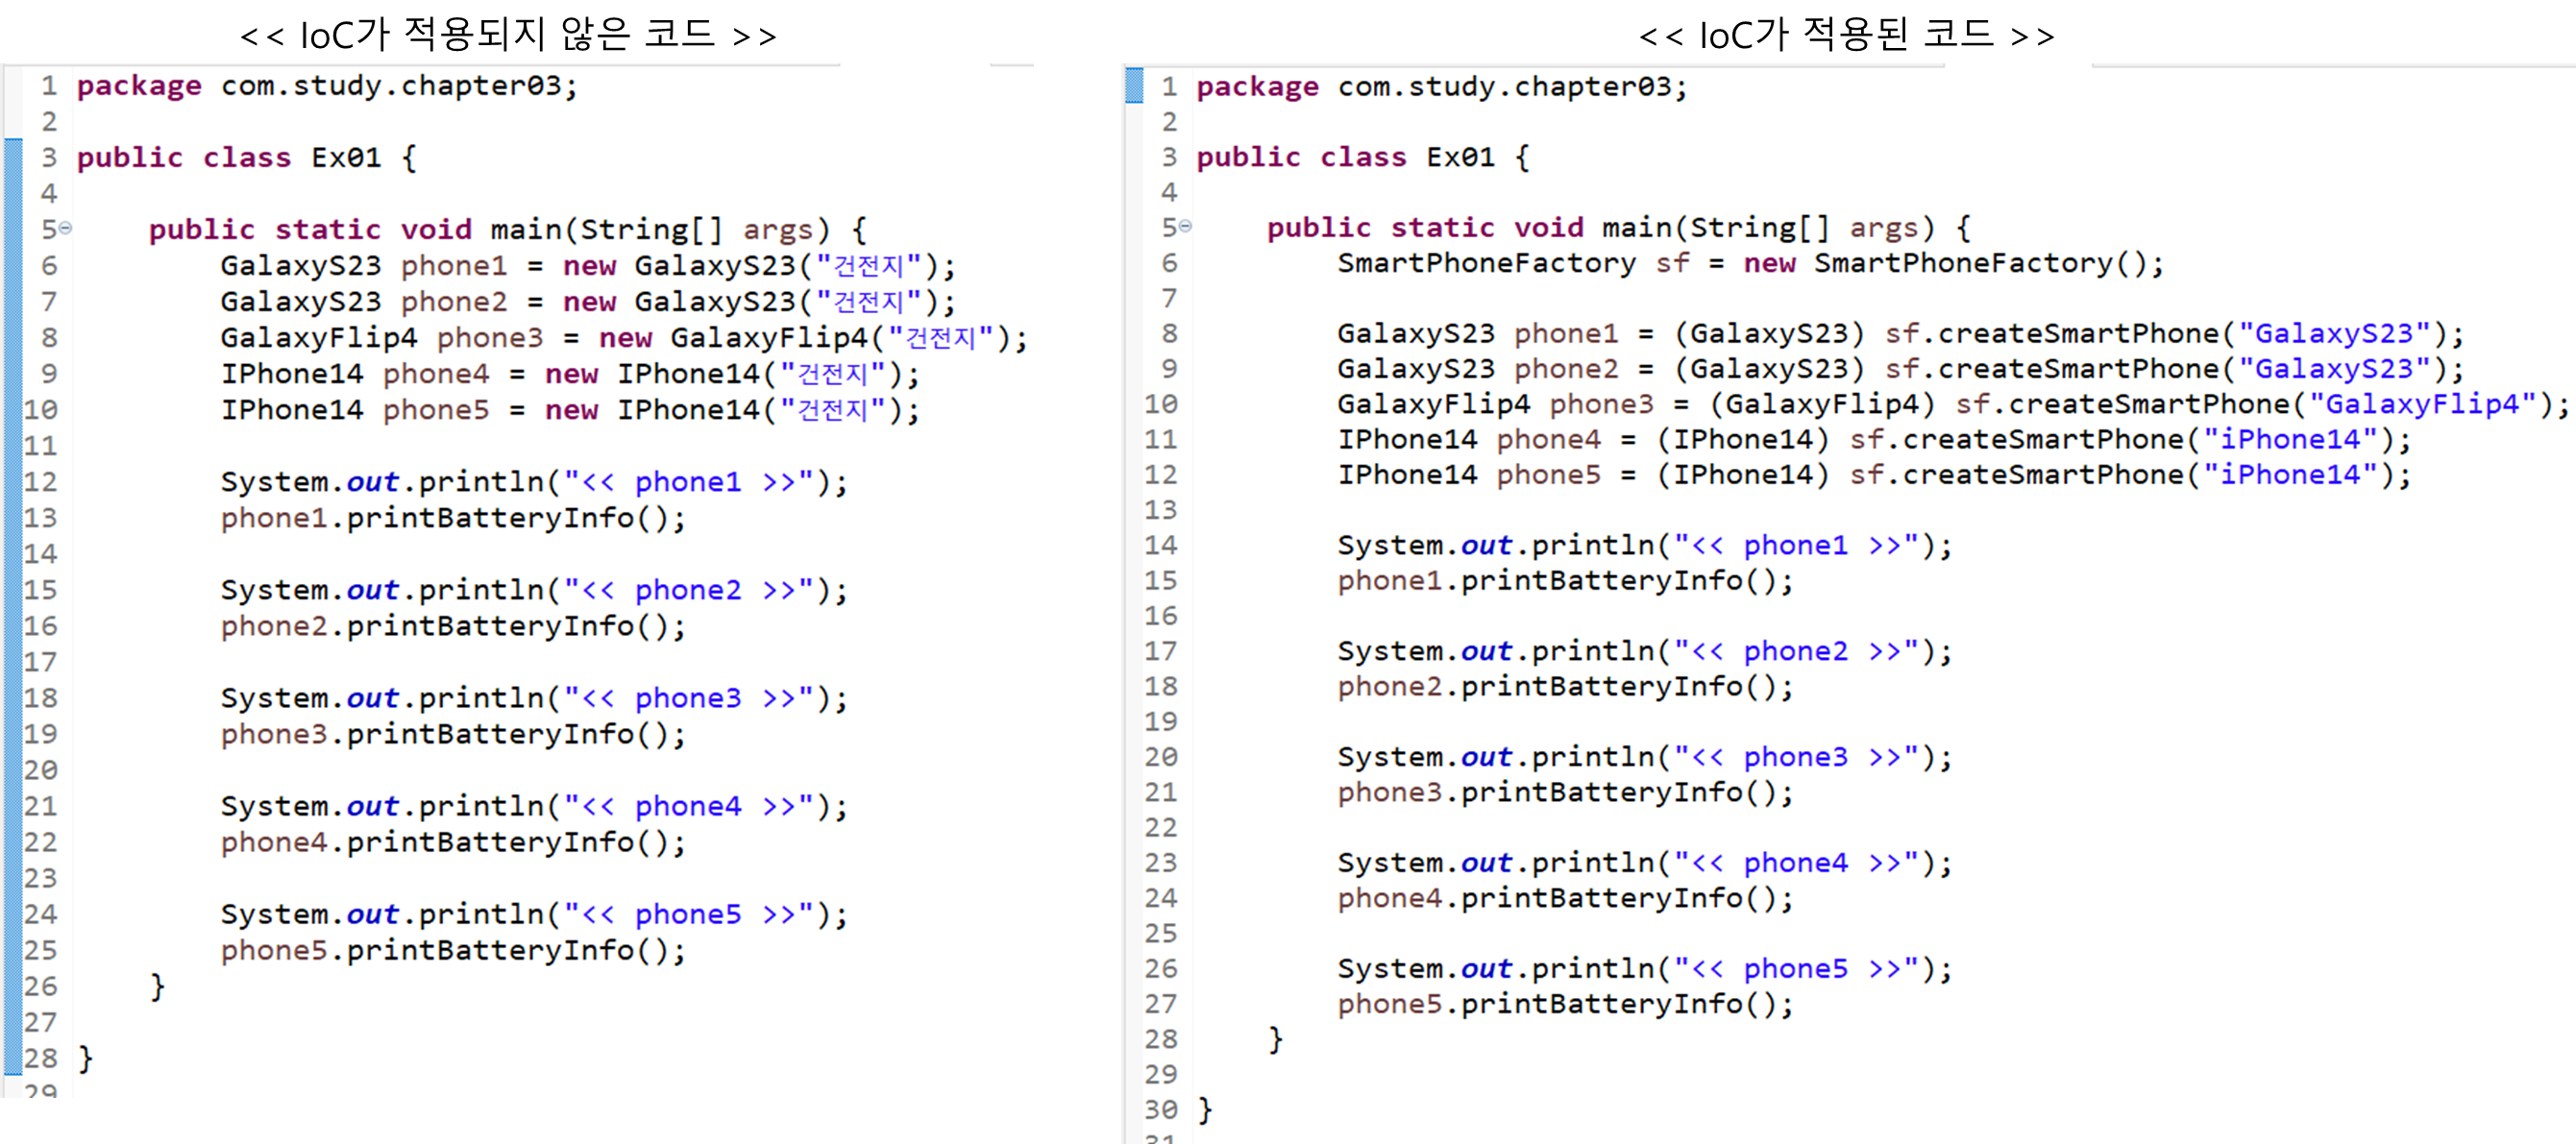Viewport: 2576px width, 1144px height.
Task: Click first "iPhone14" string on right line 11
Action: click(x=2289, y=440)
